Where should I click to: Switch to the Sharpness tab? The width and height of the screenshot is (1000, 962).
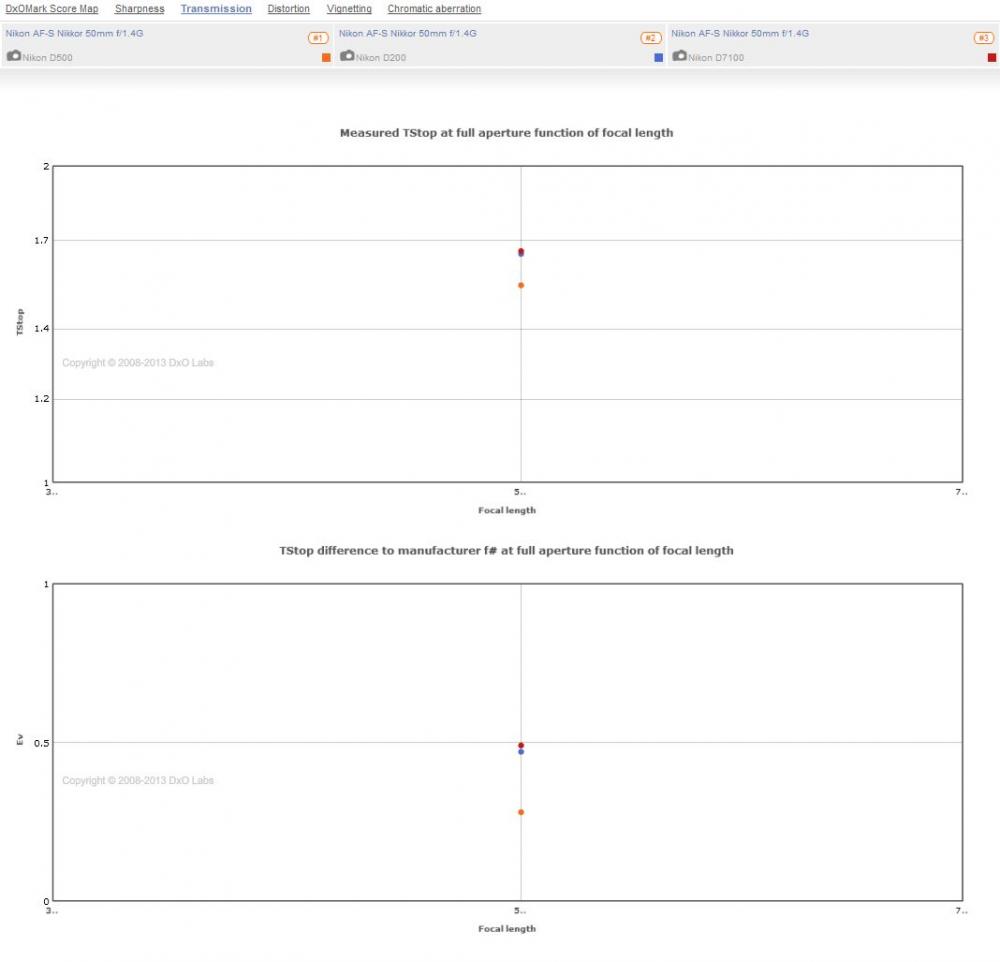140,9
